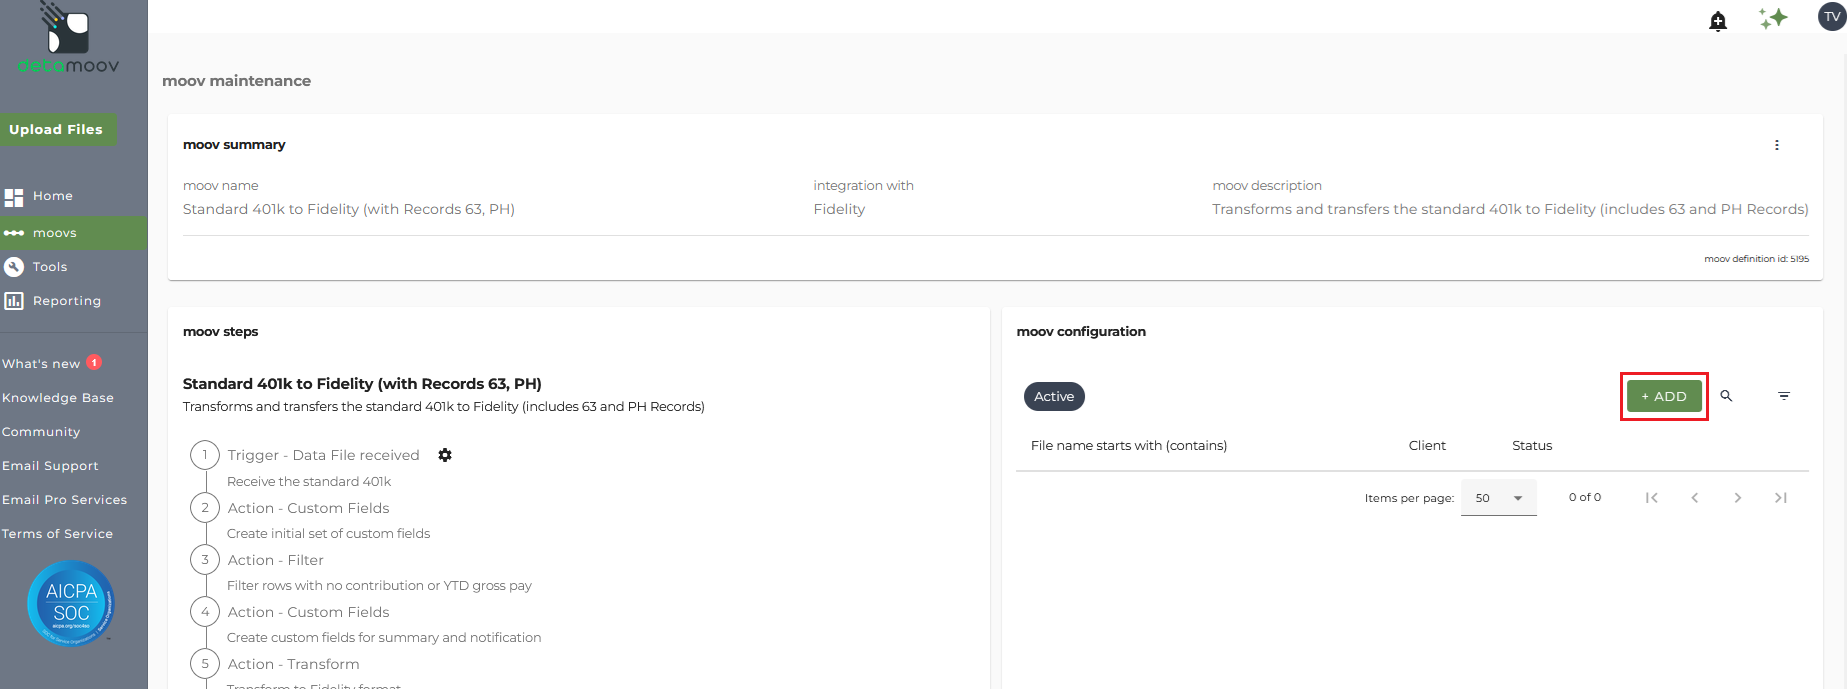Open the trigger step gear settings
This screenshot has width=1847, height=689.
(x=445, y=455)
